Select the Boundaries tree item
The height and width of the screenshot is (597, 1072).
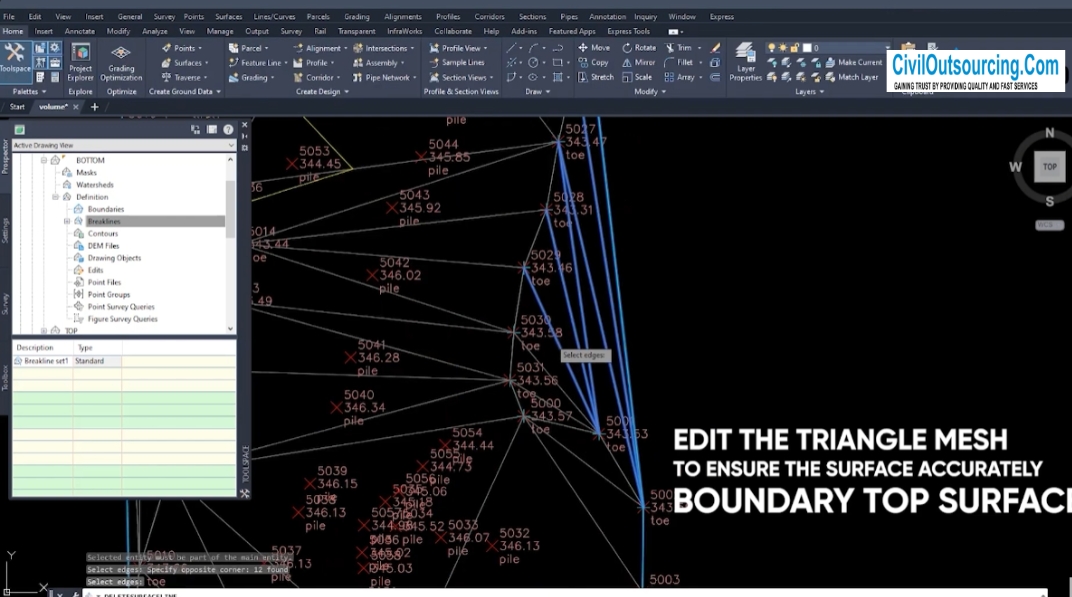pos(106,209)
